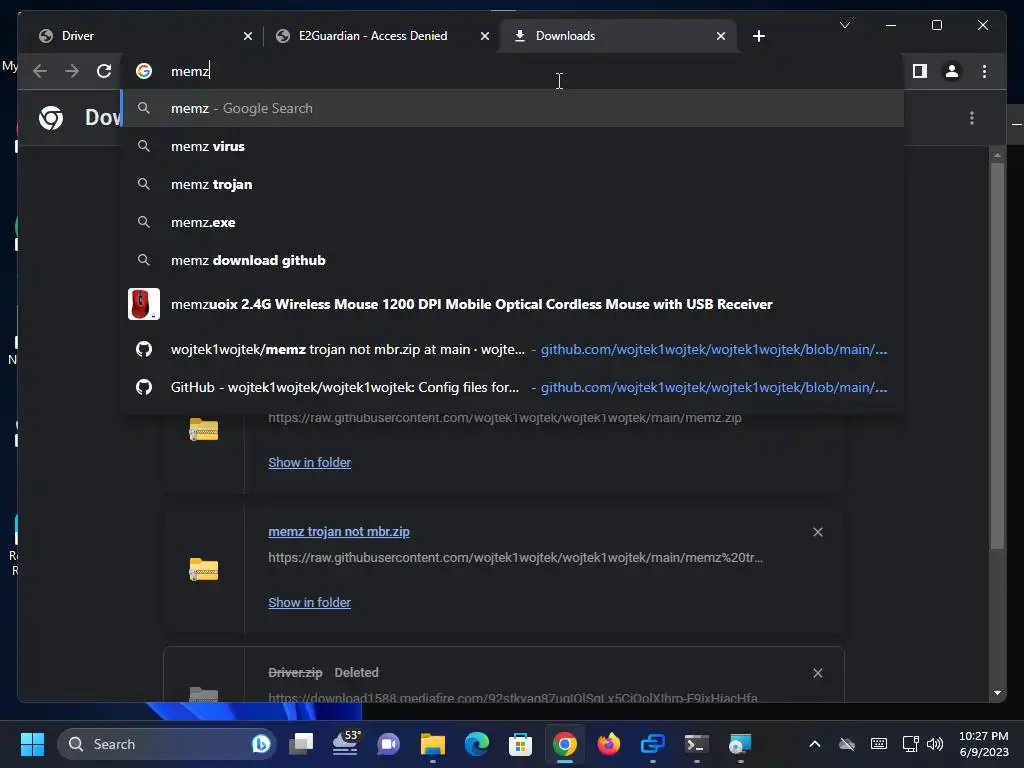Open the blue network-computers taskbar app
This screenshot has width=1024, height=768.
(x=652, y=744)
